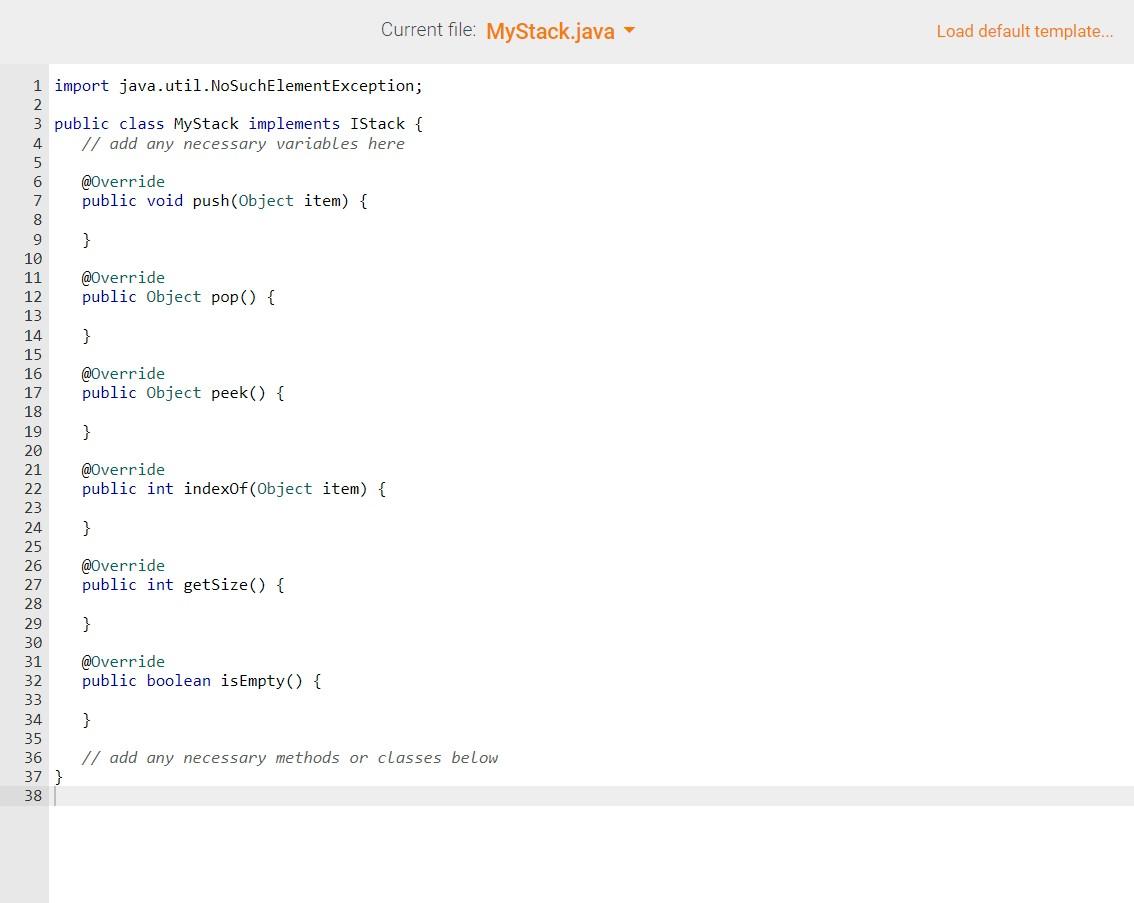Click the closing brace on line 37
The height and width of the screenshot is (903, 1134).
(x=59, y=776)
